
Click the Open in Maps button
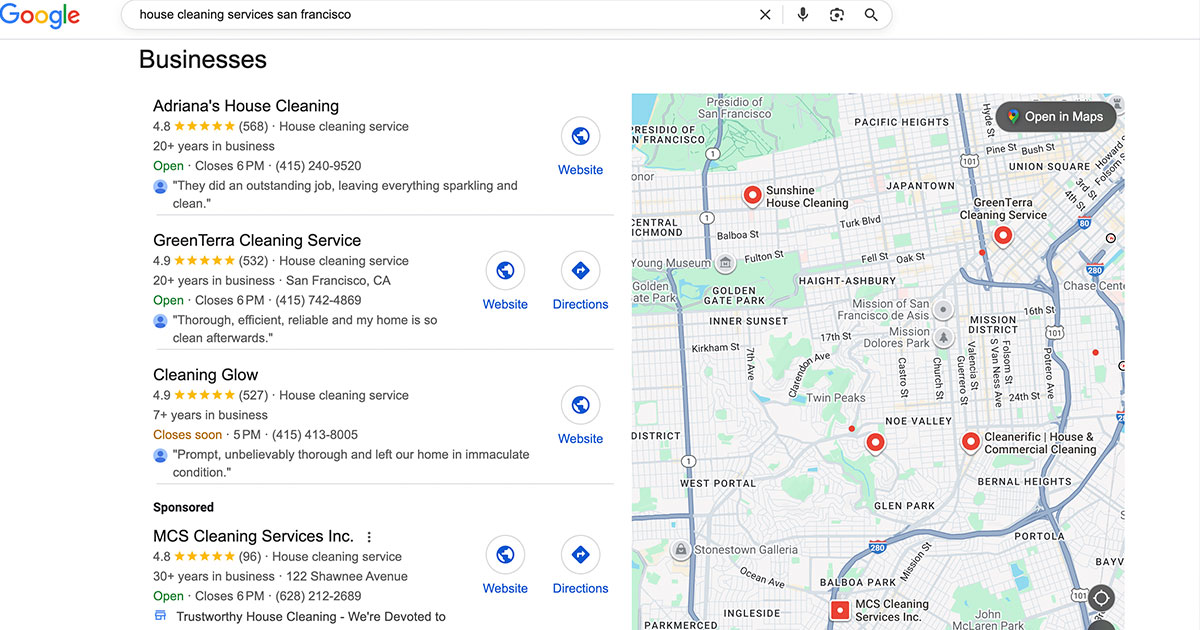click(1055, 117)
